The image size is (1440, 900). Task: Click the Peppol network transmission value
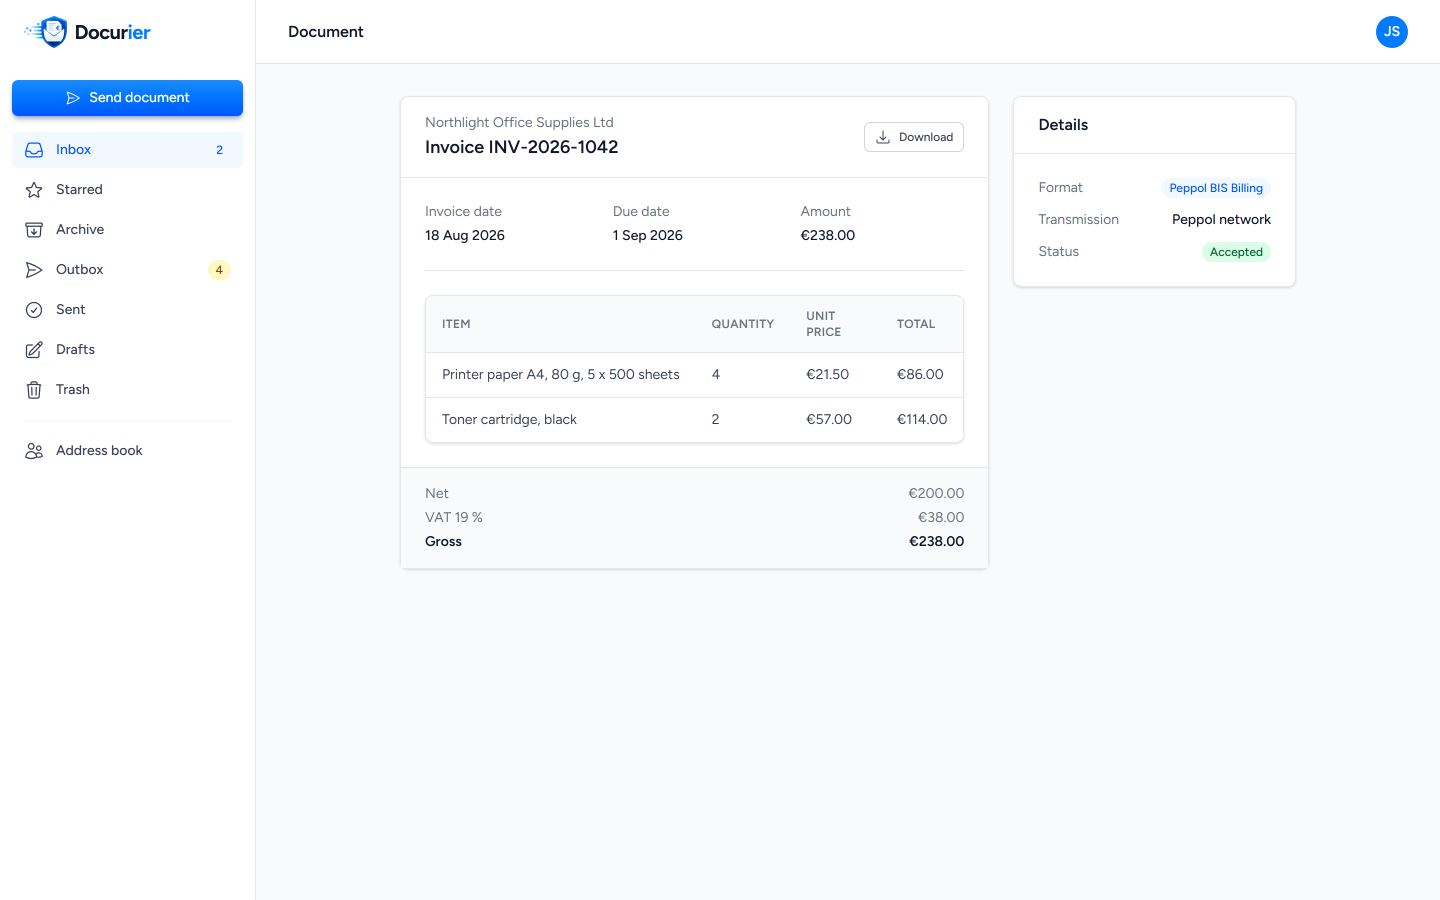pyautogui.click(x=1221, y=220)
